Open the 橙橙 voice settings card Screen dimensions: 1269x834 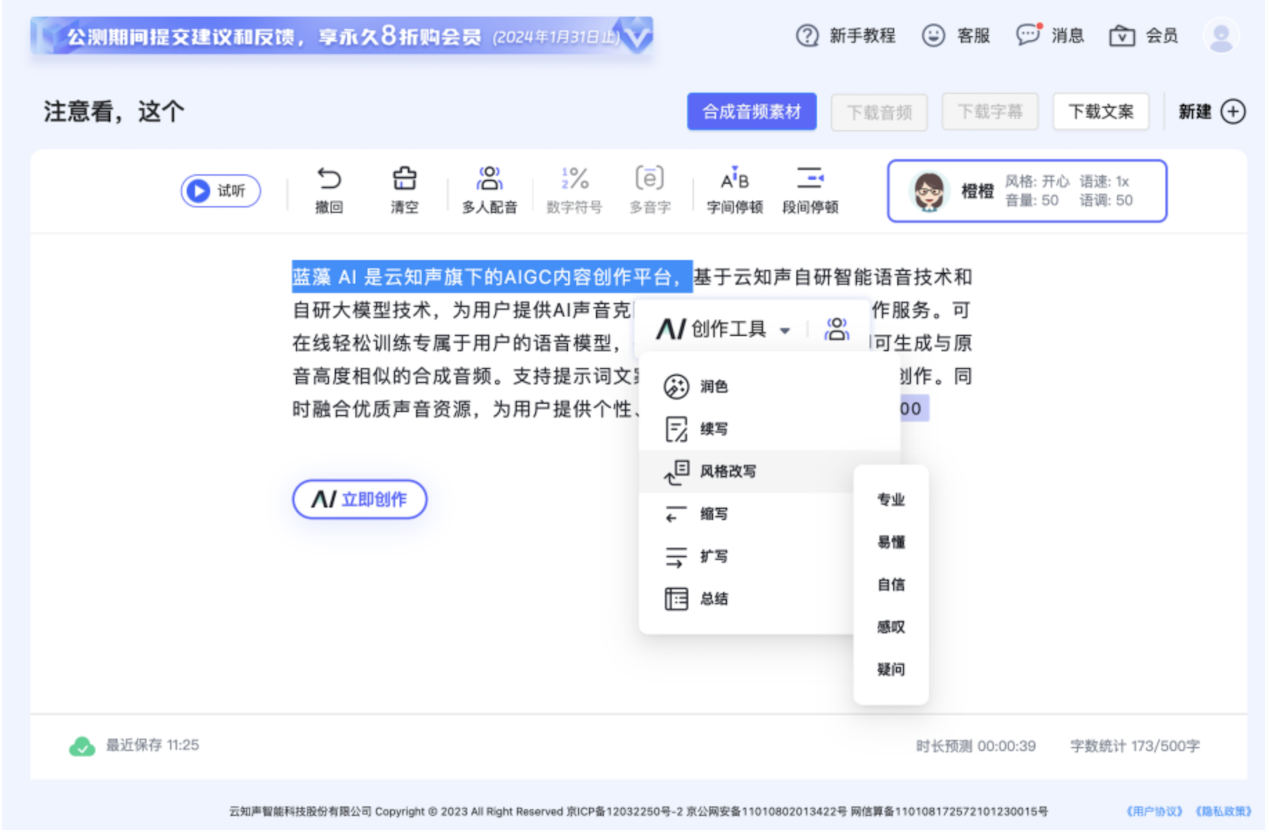pyautogui.click(x=1027, y=191)
